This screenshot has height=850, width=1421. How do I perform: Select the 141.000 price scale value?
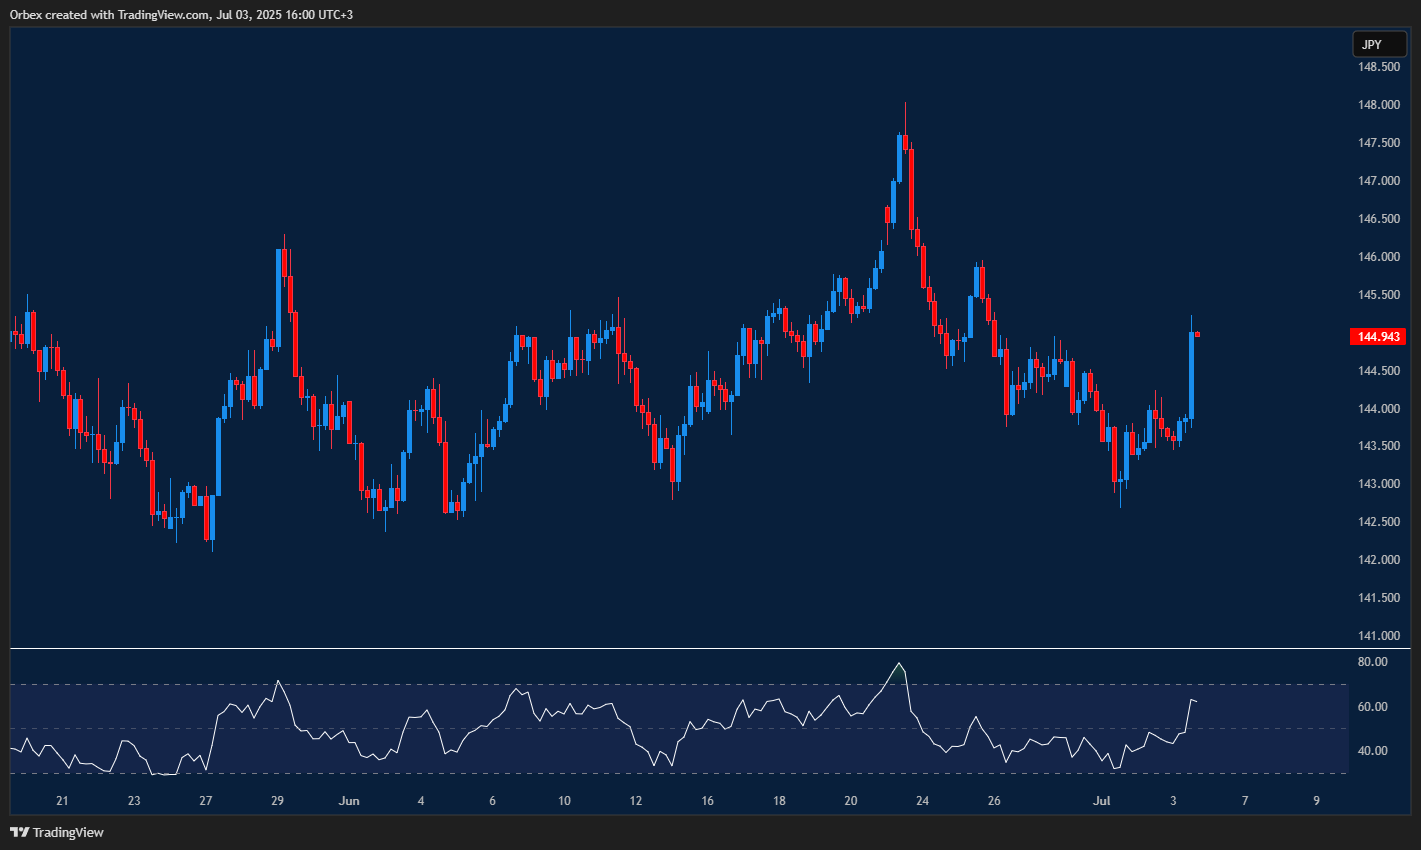1381,636
